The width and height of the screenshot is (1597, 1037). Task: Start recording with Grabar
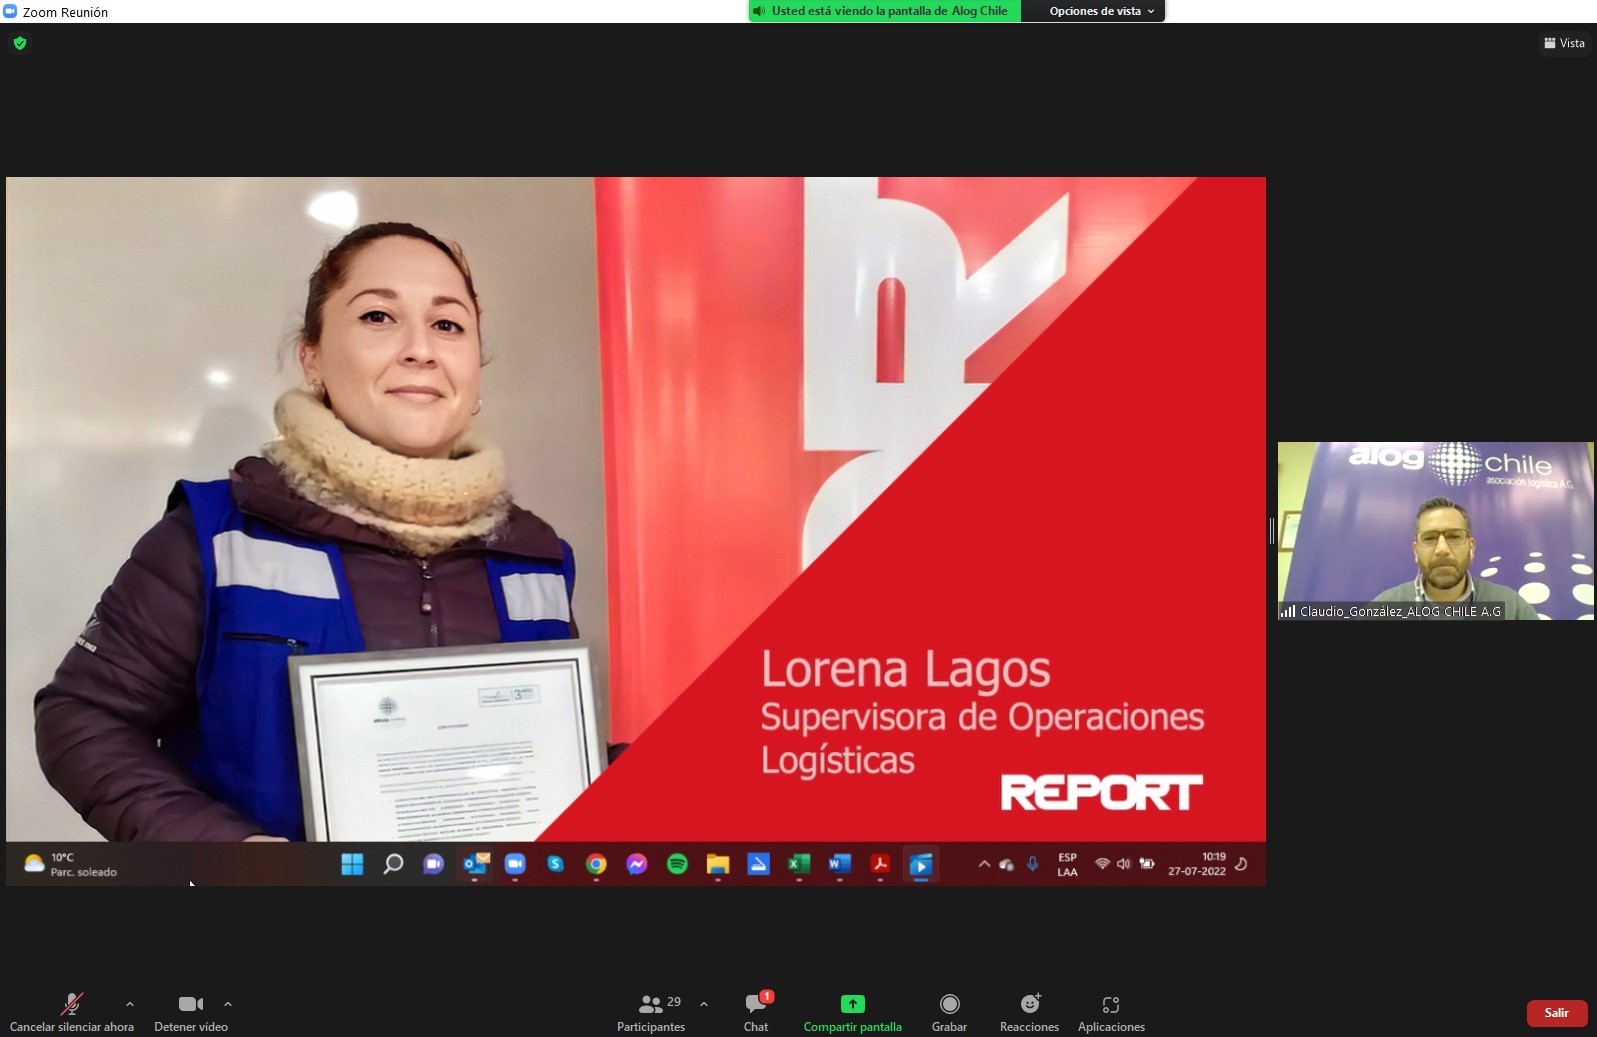tap(950, 1012)
